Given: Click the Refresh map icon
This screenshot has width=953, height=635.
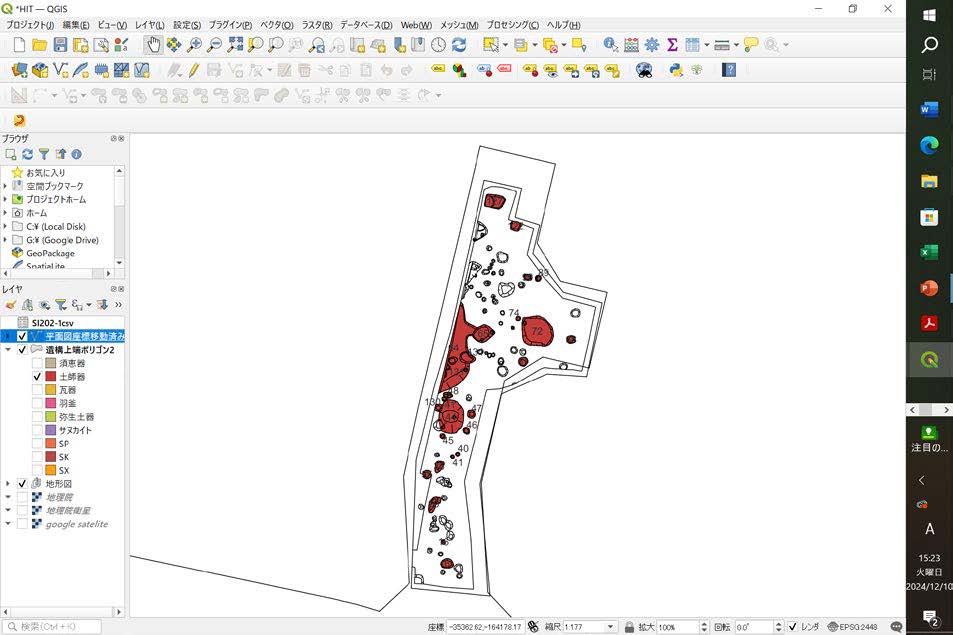Looking at the screenshot, I should (459, 45).
